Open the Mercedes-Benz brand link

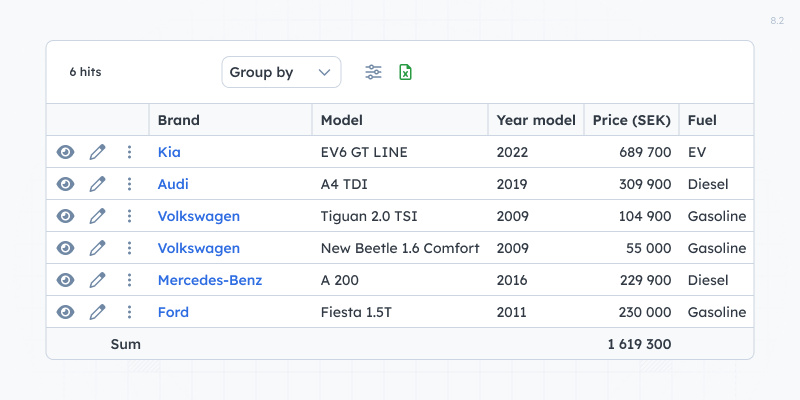click(210, 280)
